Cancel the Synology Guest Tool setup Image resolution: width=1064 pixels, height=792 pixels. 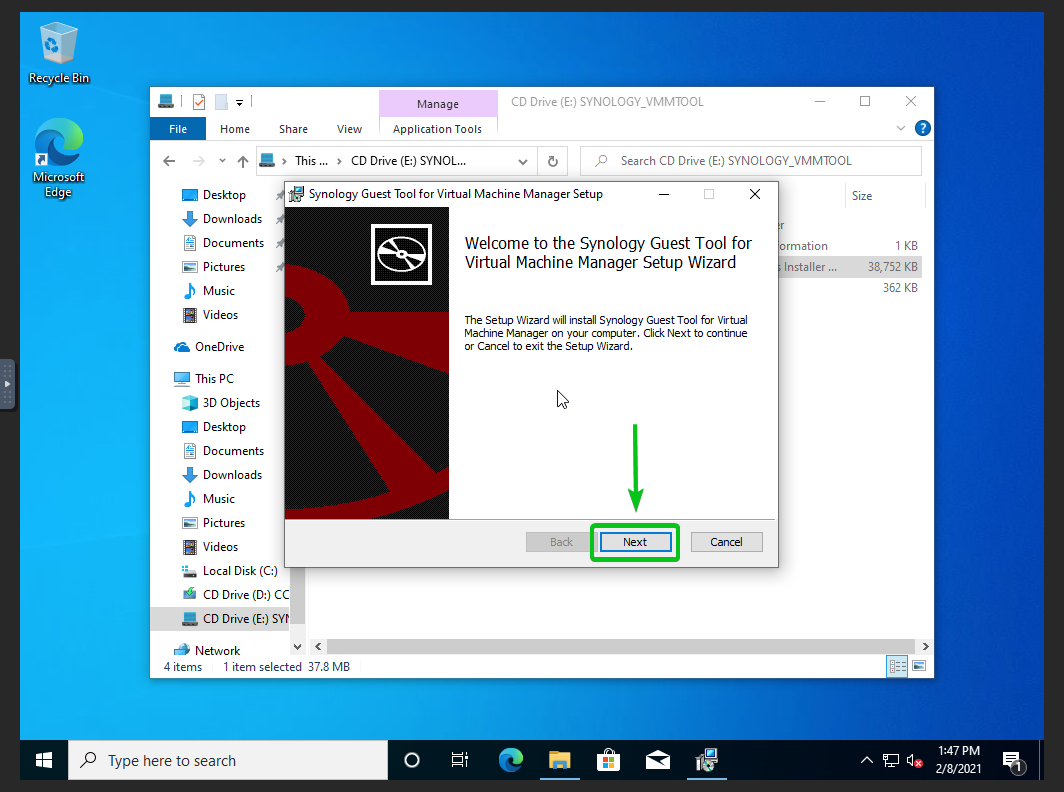[726, 542]
